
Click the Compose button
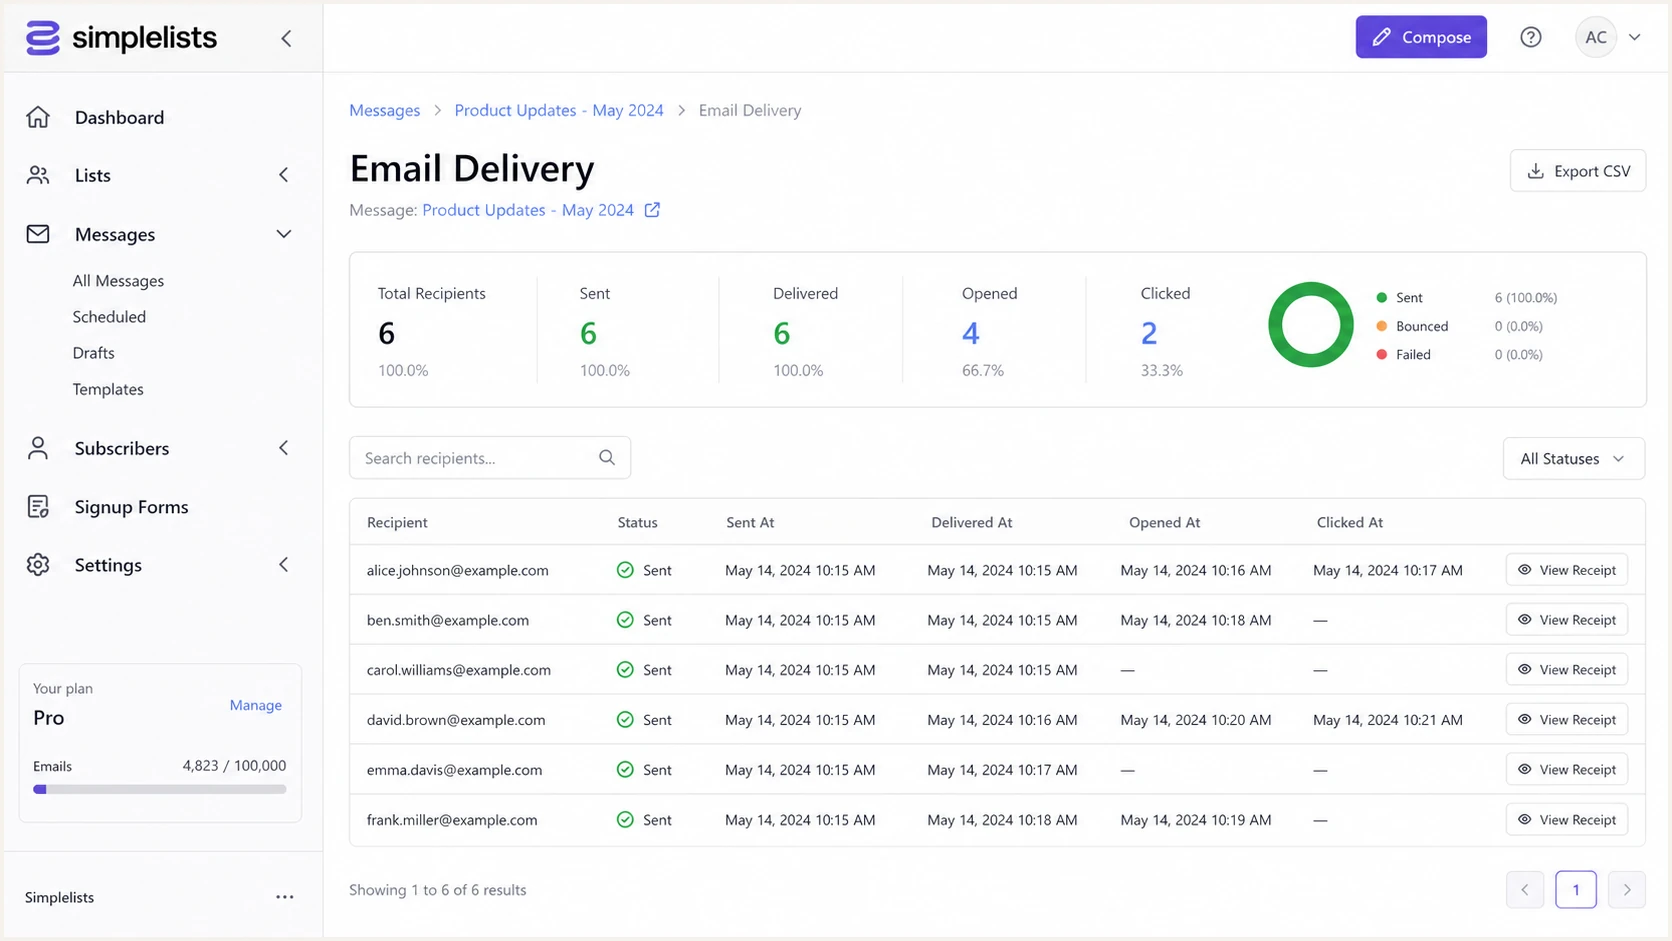click(x=1421, y=37)
